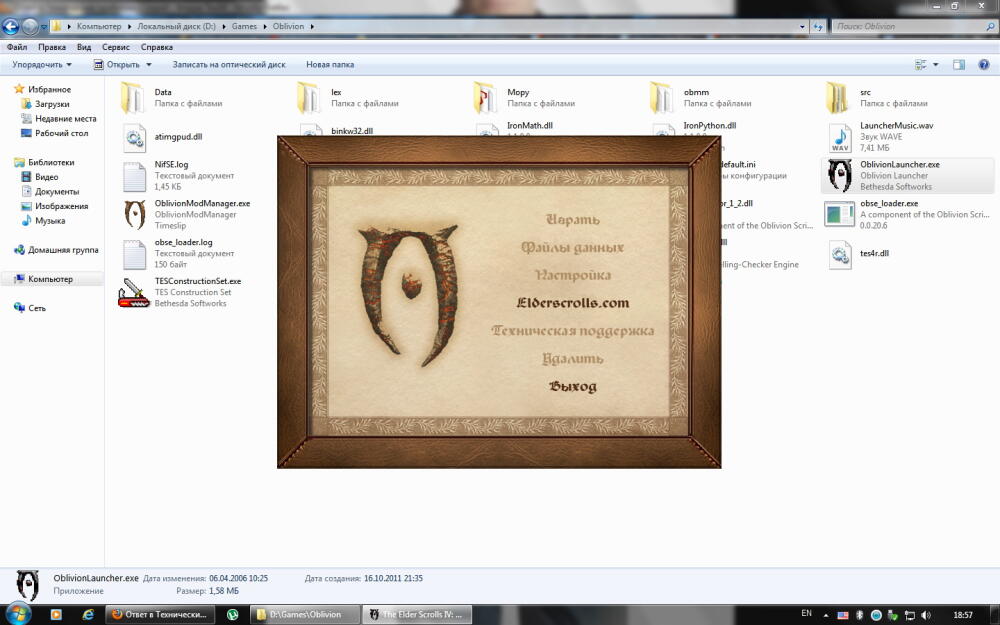1000x625 pixels.
Task: Click the IronPython.dll file name
Action: [709, 126]
